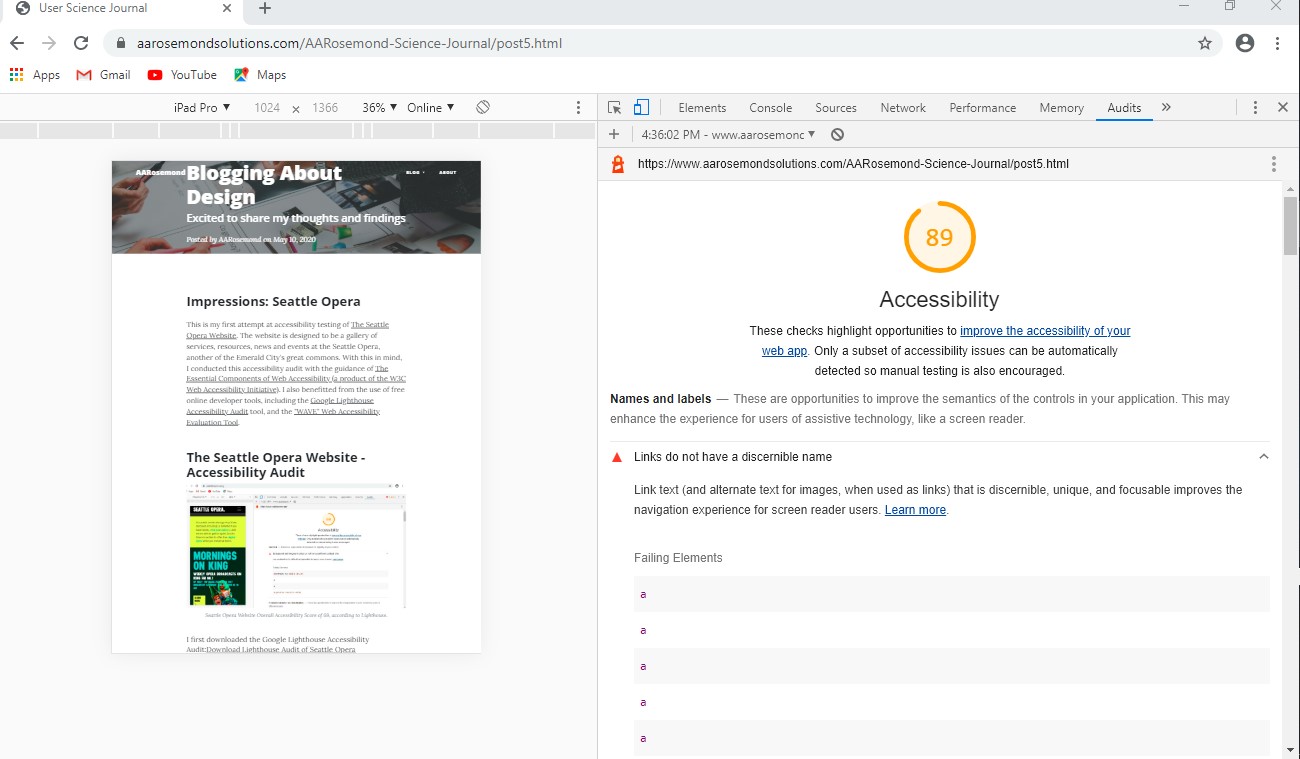
Task: Open the 36% zoom level dropdown
Action: click(378, 107)
